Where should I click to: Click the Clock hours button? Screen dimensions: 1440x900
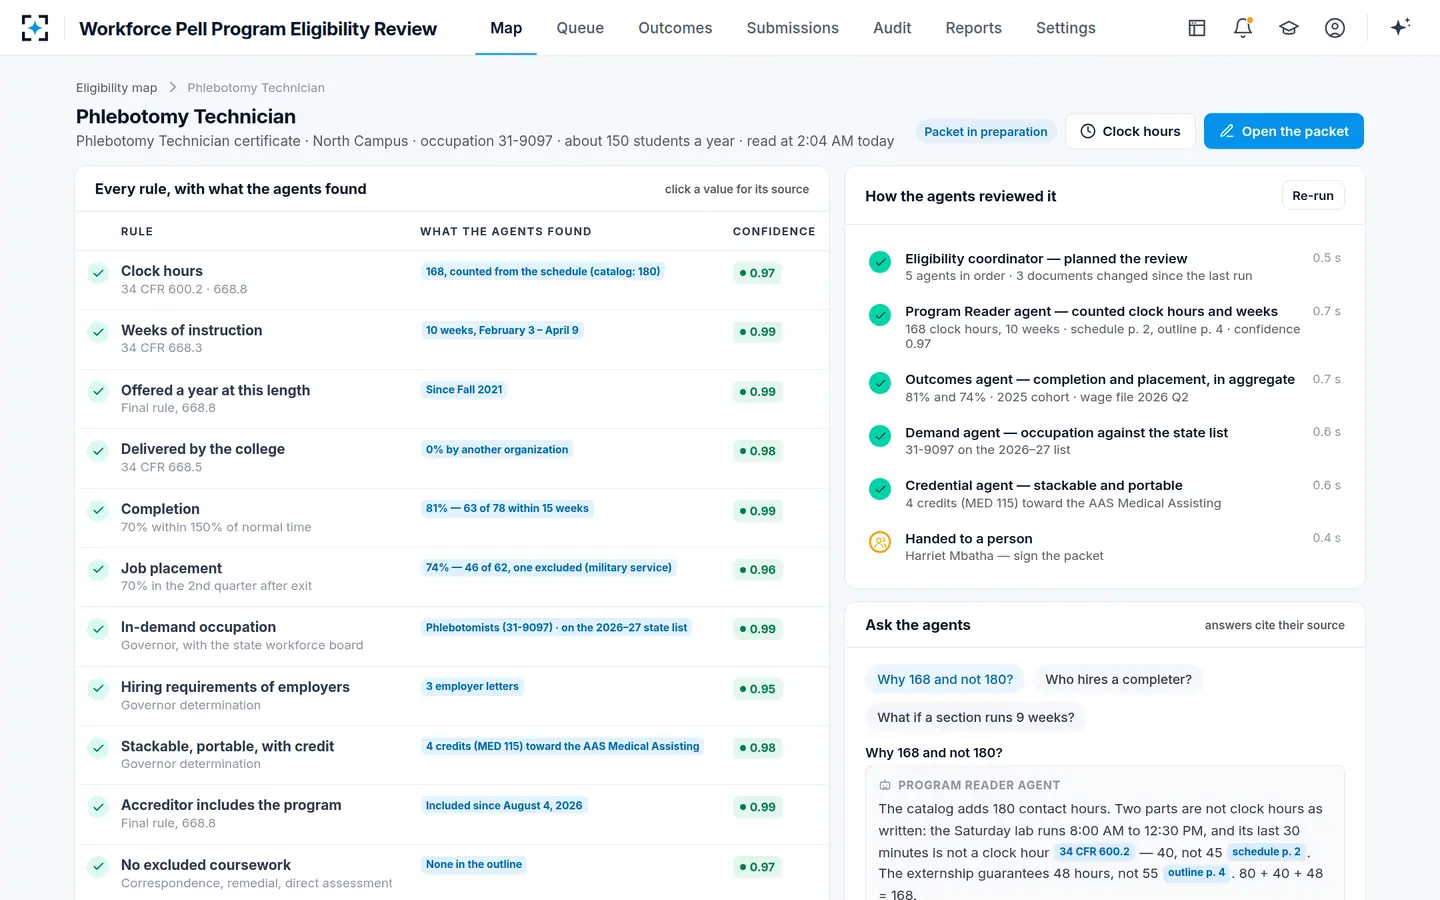[1130, 131]
